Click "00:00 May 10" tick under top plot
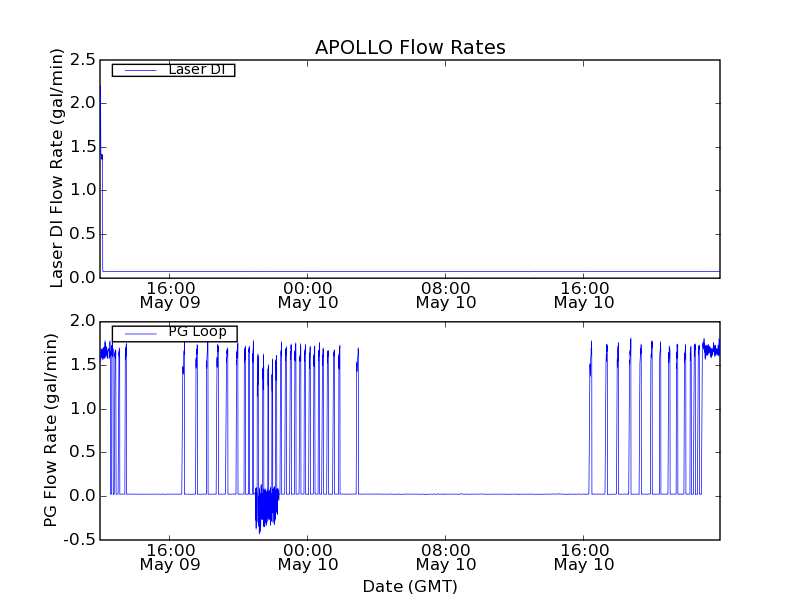Viewport: 800px width, 600px height. pos(308,294)
